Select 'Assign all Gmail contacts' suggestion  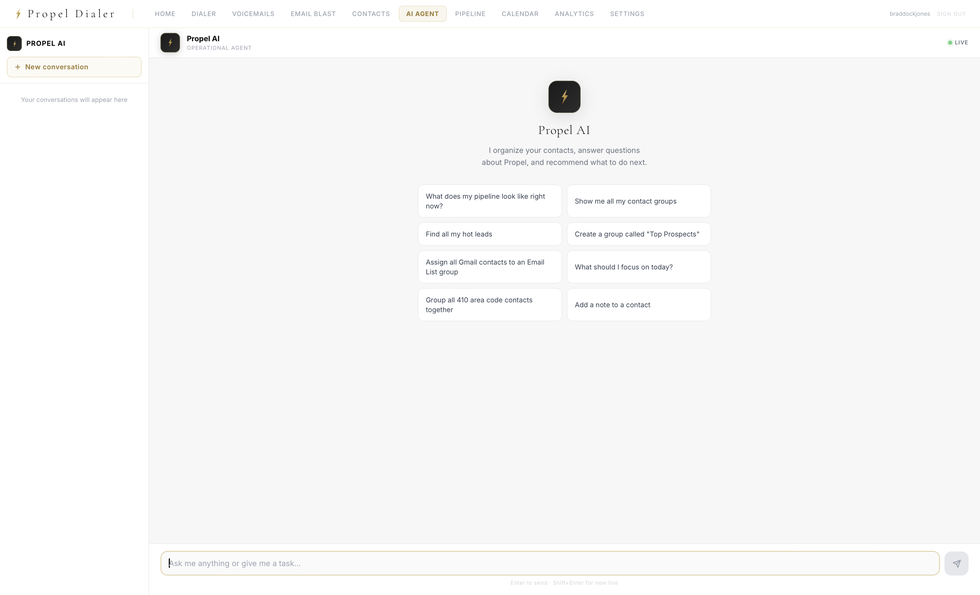489,267
